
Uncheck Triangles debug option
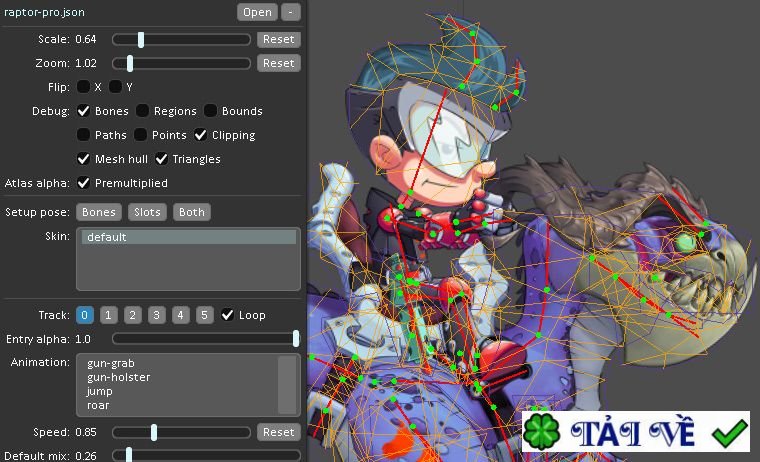tap(161, 159)
